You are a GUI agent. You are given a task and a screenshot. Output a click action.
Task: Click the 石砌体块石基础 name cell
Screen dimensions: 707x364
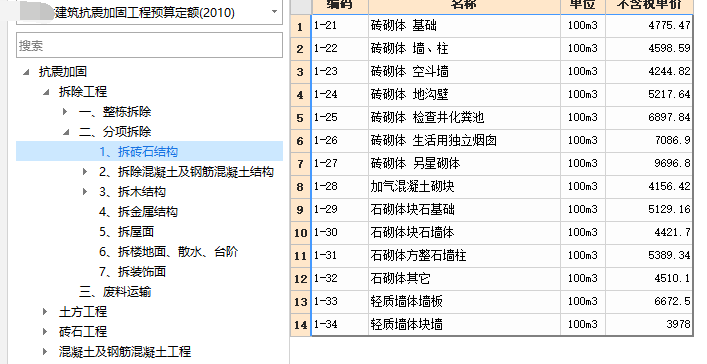(x=464, y=210)
